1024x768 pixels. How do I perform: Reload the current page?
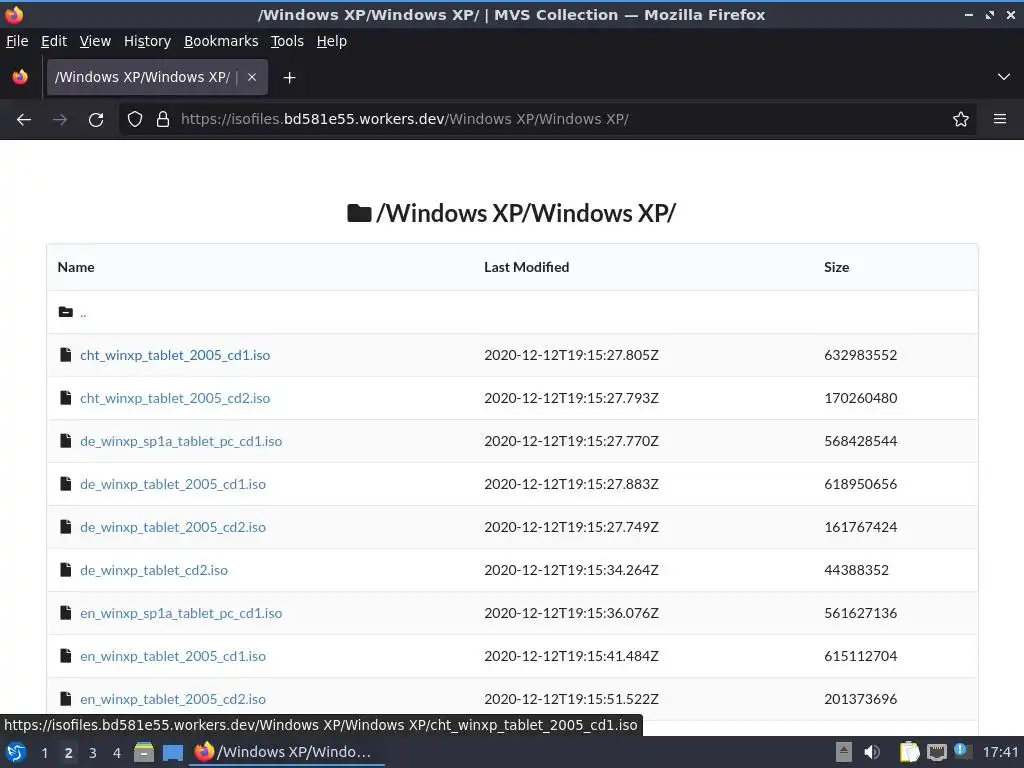point(96,120)
